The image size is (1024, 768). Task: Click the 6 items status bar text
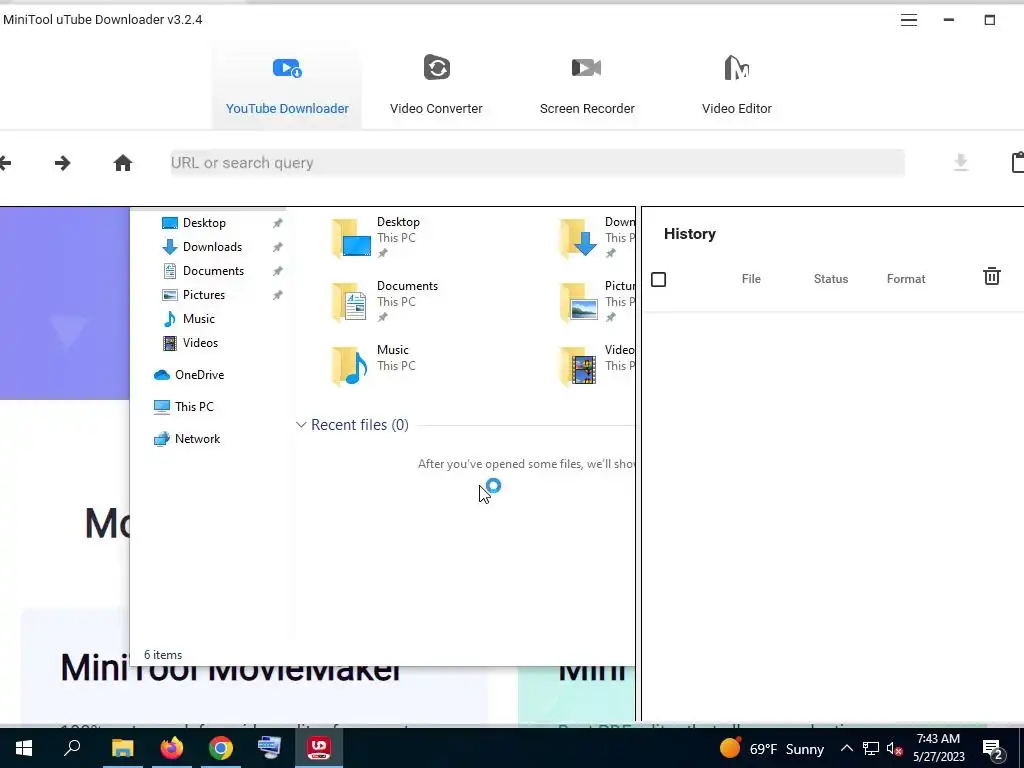coord(163,655)
